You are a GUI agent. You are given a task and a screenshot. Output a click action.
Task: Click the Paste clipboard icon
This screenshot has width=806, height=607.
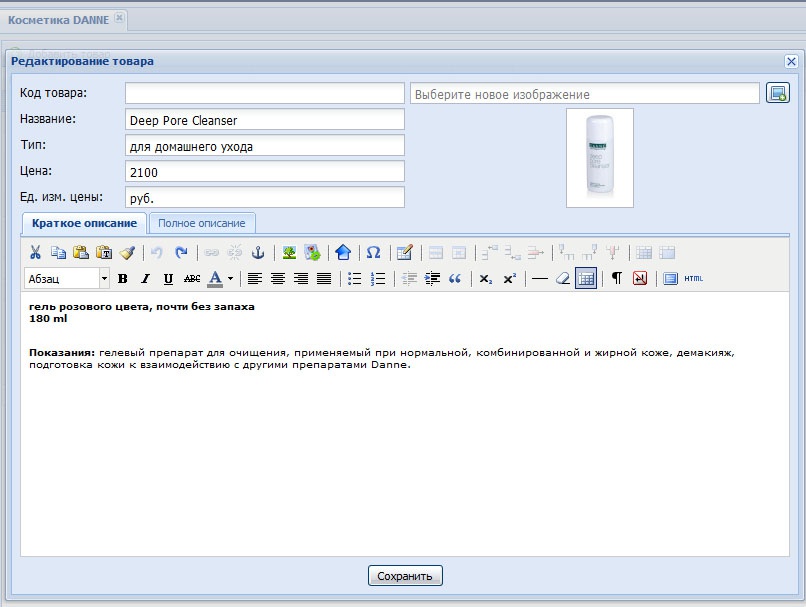[81, 252]
